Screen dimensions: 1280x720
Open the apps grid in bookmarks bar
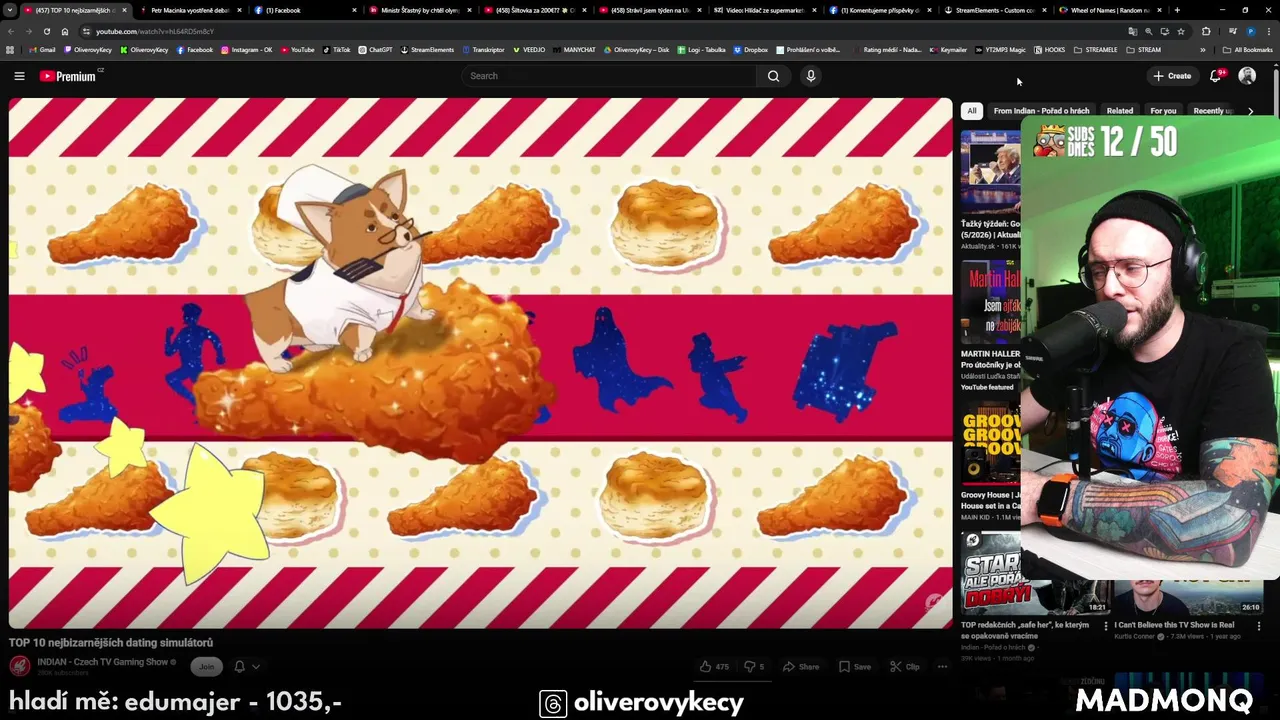pos(10,49)
